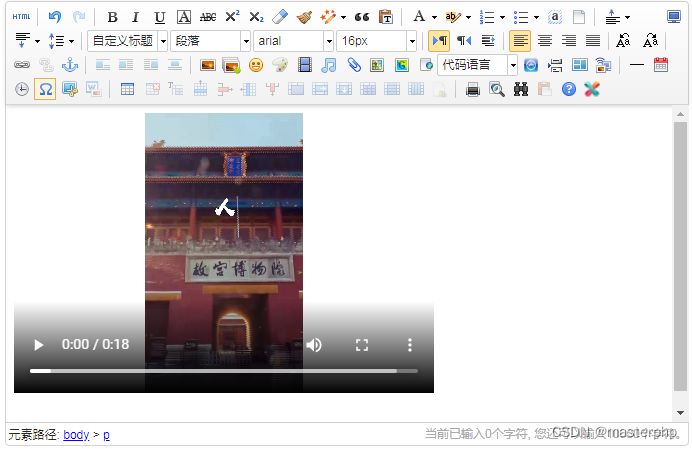Open emoticon picker

click(x=256, y=65)
